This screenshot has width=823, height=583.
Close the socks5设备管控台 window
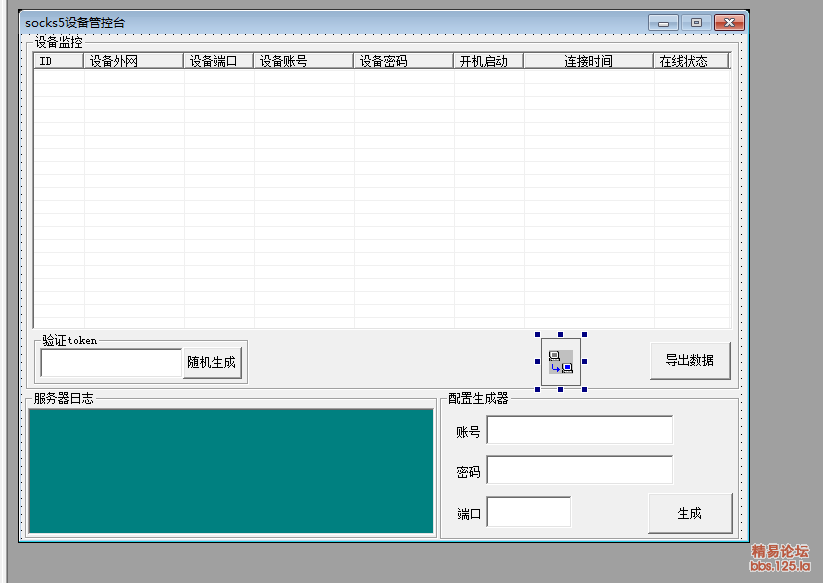click(x=729, y=23)
